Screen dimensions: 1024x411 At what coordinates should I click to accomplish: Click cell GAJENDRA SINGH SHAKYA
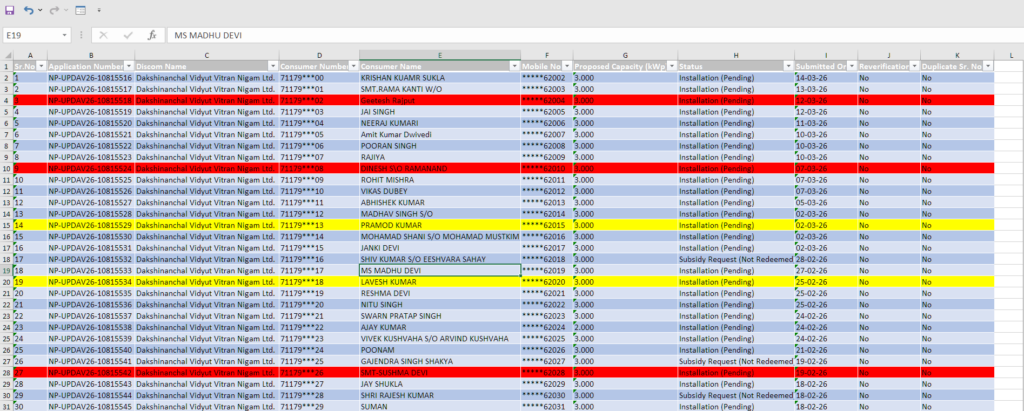(440, 361)
